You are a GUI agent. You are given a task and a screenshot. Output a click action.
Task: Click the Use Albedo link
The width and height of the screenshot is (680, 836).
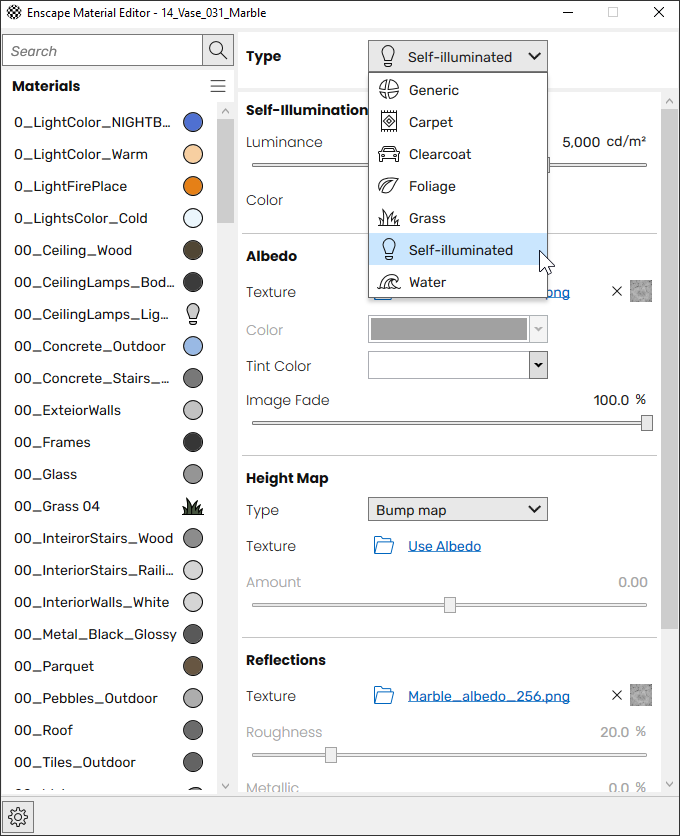[x=444, y=546]
